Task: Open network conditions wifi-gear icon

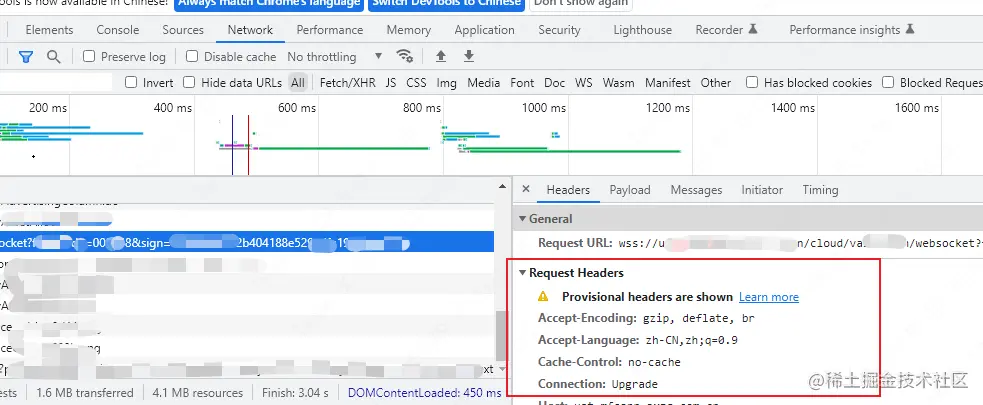Action: [x=404, y=56]
